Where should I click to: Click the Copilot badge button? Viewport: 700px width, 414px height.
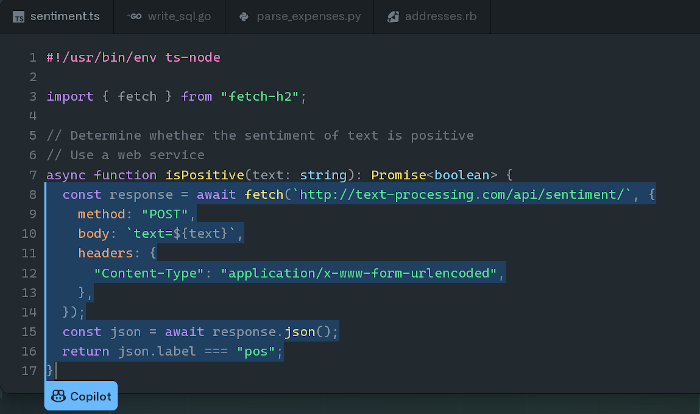tap(81, 396)
